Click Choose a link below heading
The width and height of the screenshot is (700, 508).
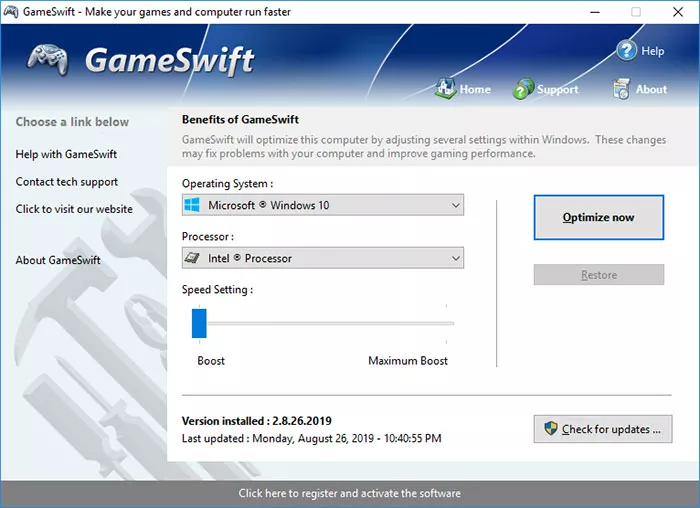(x=72, y=122)
